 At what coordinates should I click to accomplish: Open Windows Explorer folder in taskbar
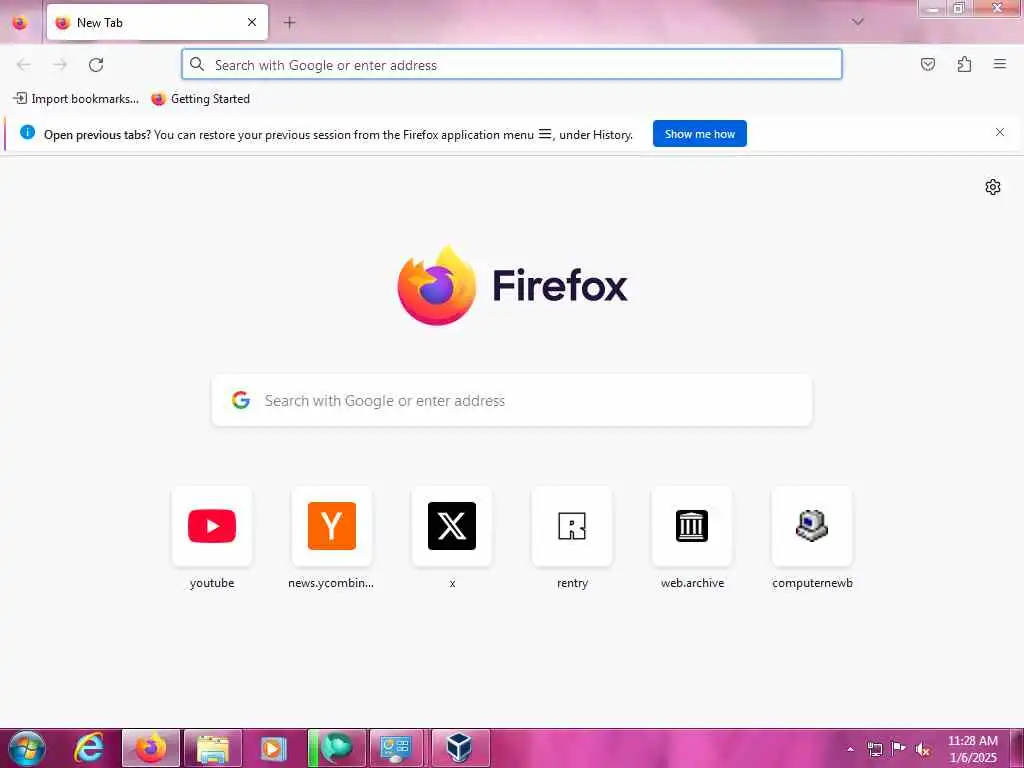pos(213,748)
